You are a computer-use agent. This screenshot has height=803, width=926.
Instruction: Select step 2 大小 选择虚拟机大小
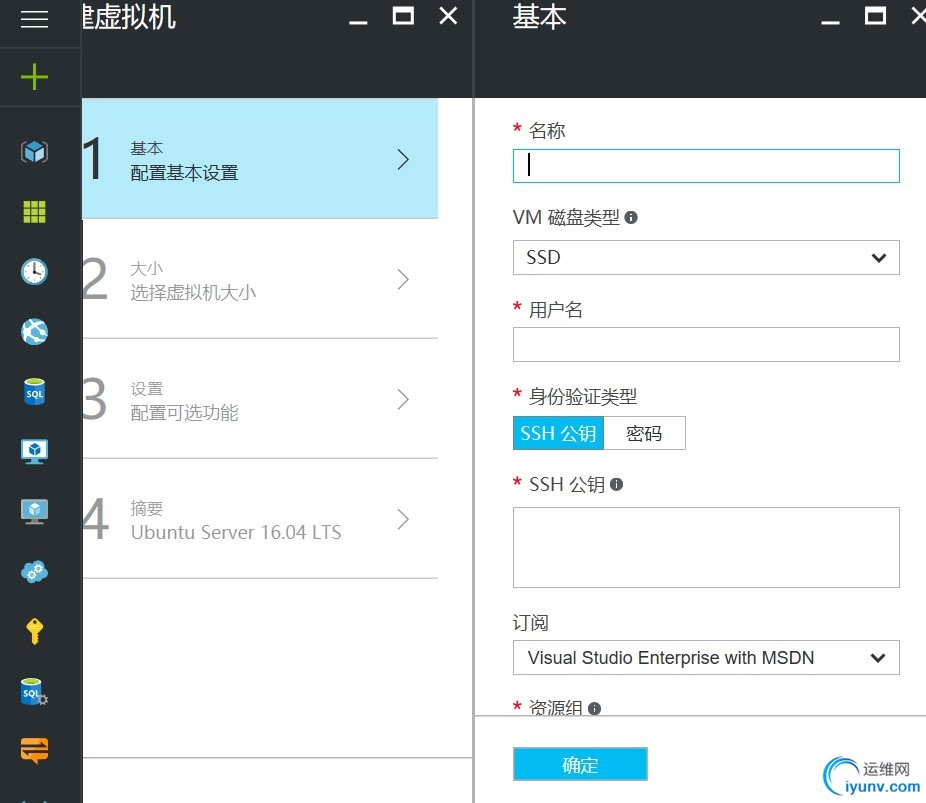pos(260,279)
